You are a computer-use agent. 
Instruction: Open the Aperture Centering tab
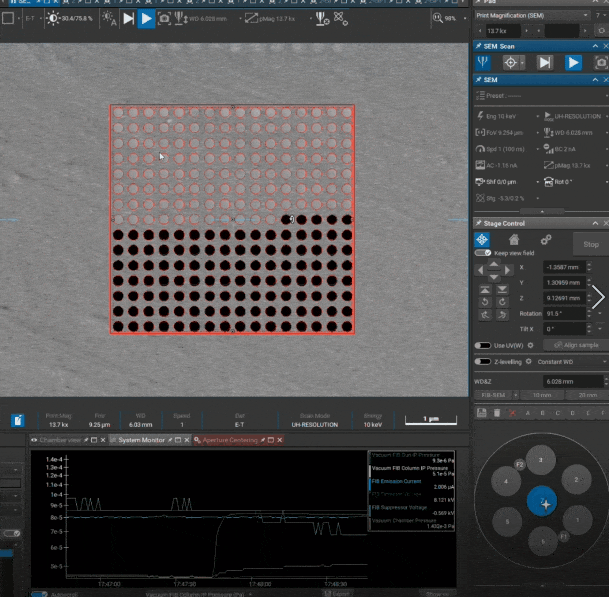(229, 440)
